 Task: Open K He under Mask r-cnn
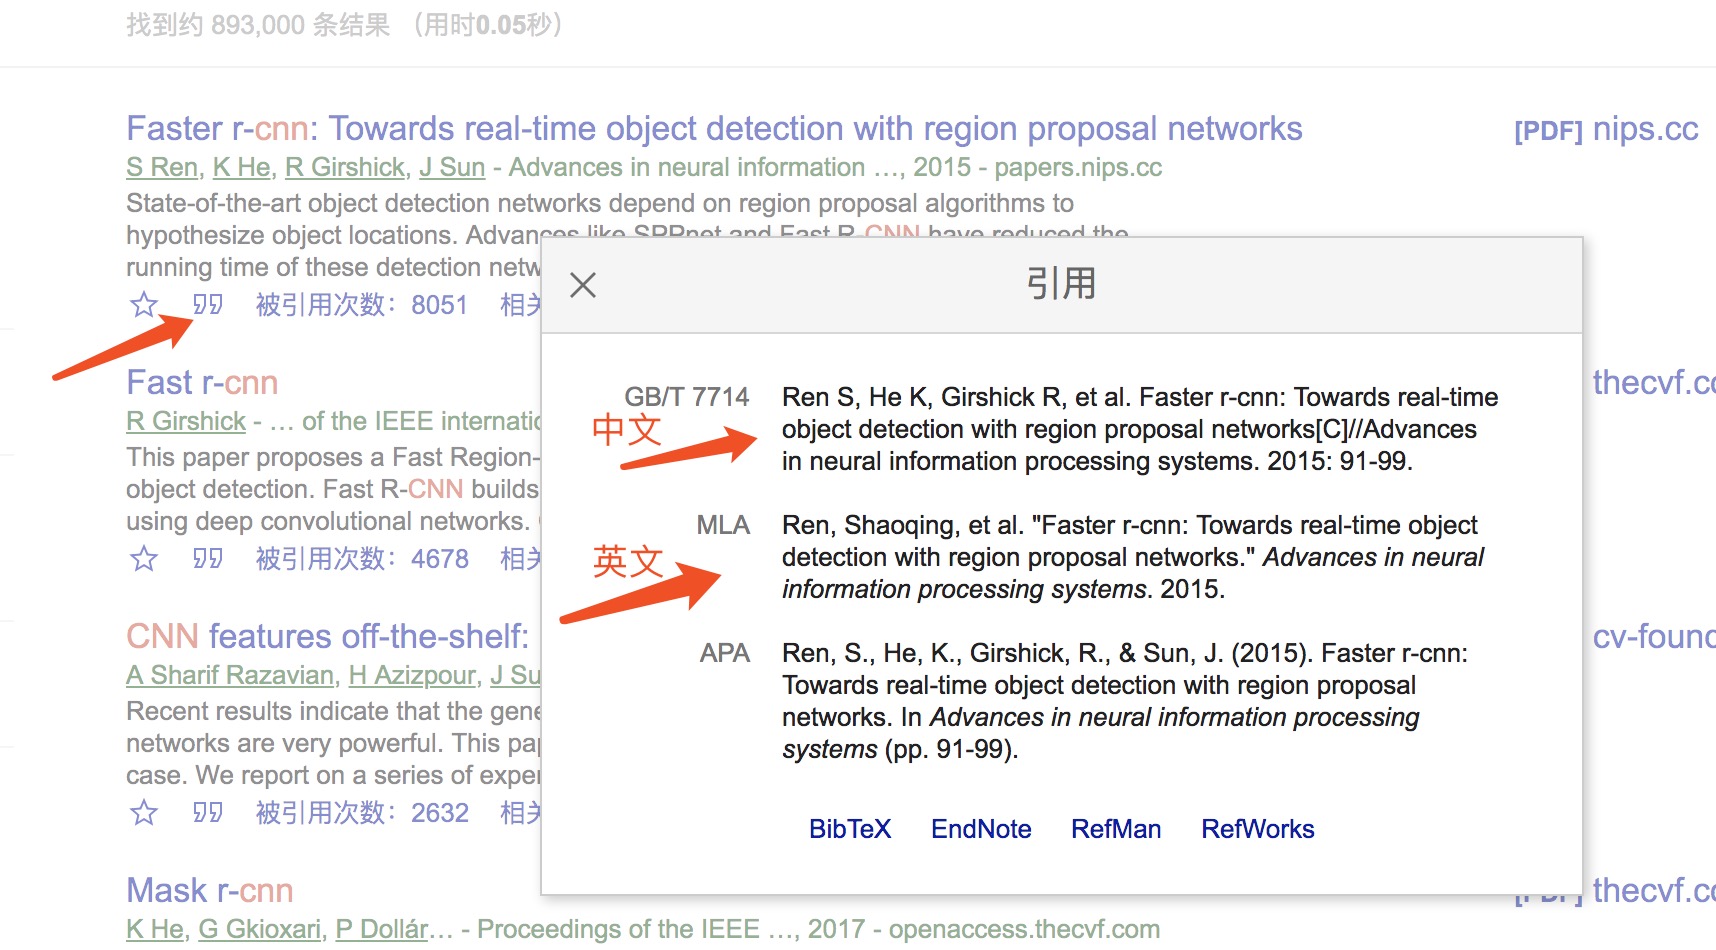point(155,930)
